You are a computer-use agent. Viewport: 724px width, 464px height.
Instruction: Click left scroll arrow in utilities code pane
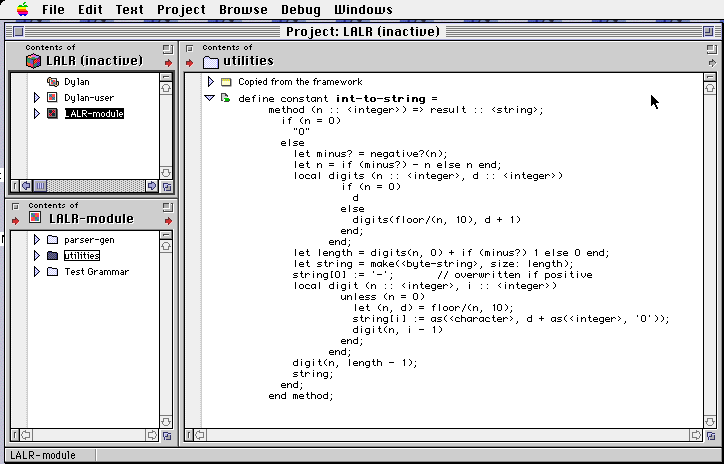[x=200, y=435]
